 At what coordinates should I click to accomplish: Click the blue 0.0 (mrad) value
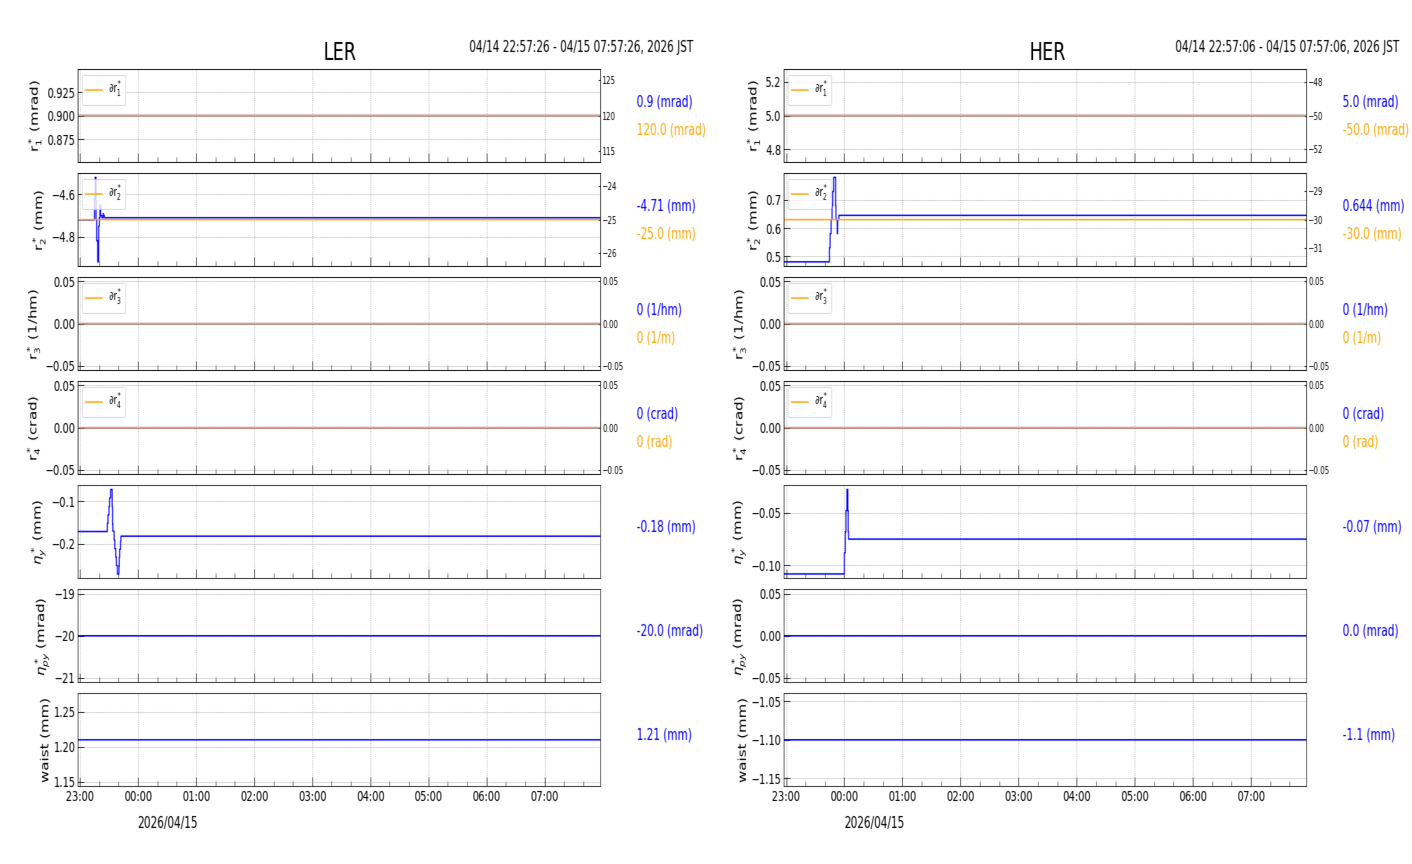[1372, 631]
